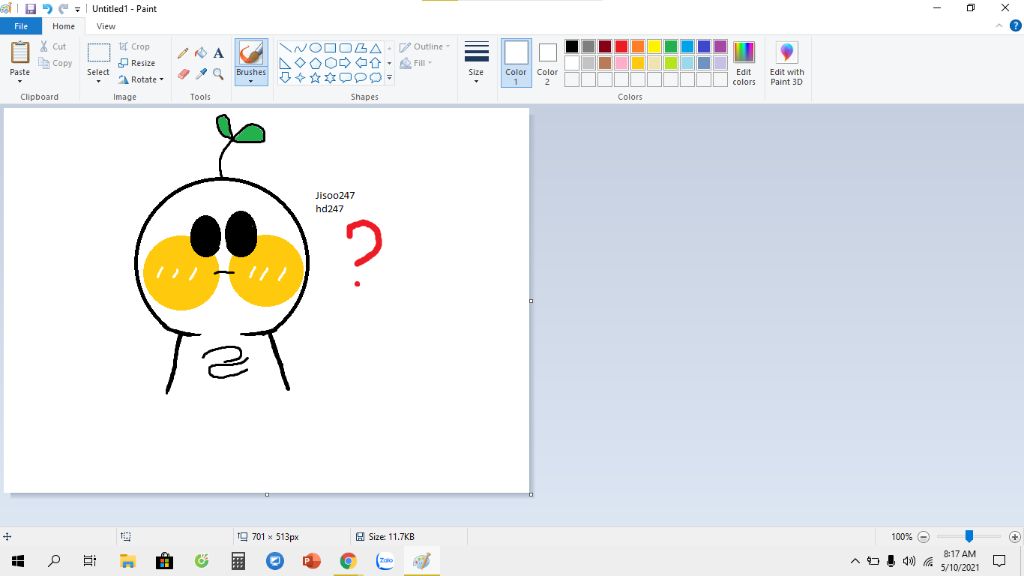This screenshot has height=576, width=1024.
Task: Open PowerPoint from taskbar
Action: (312, 560)
